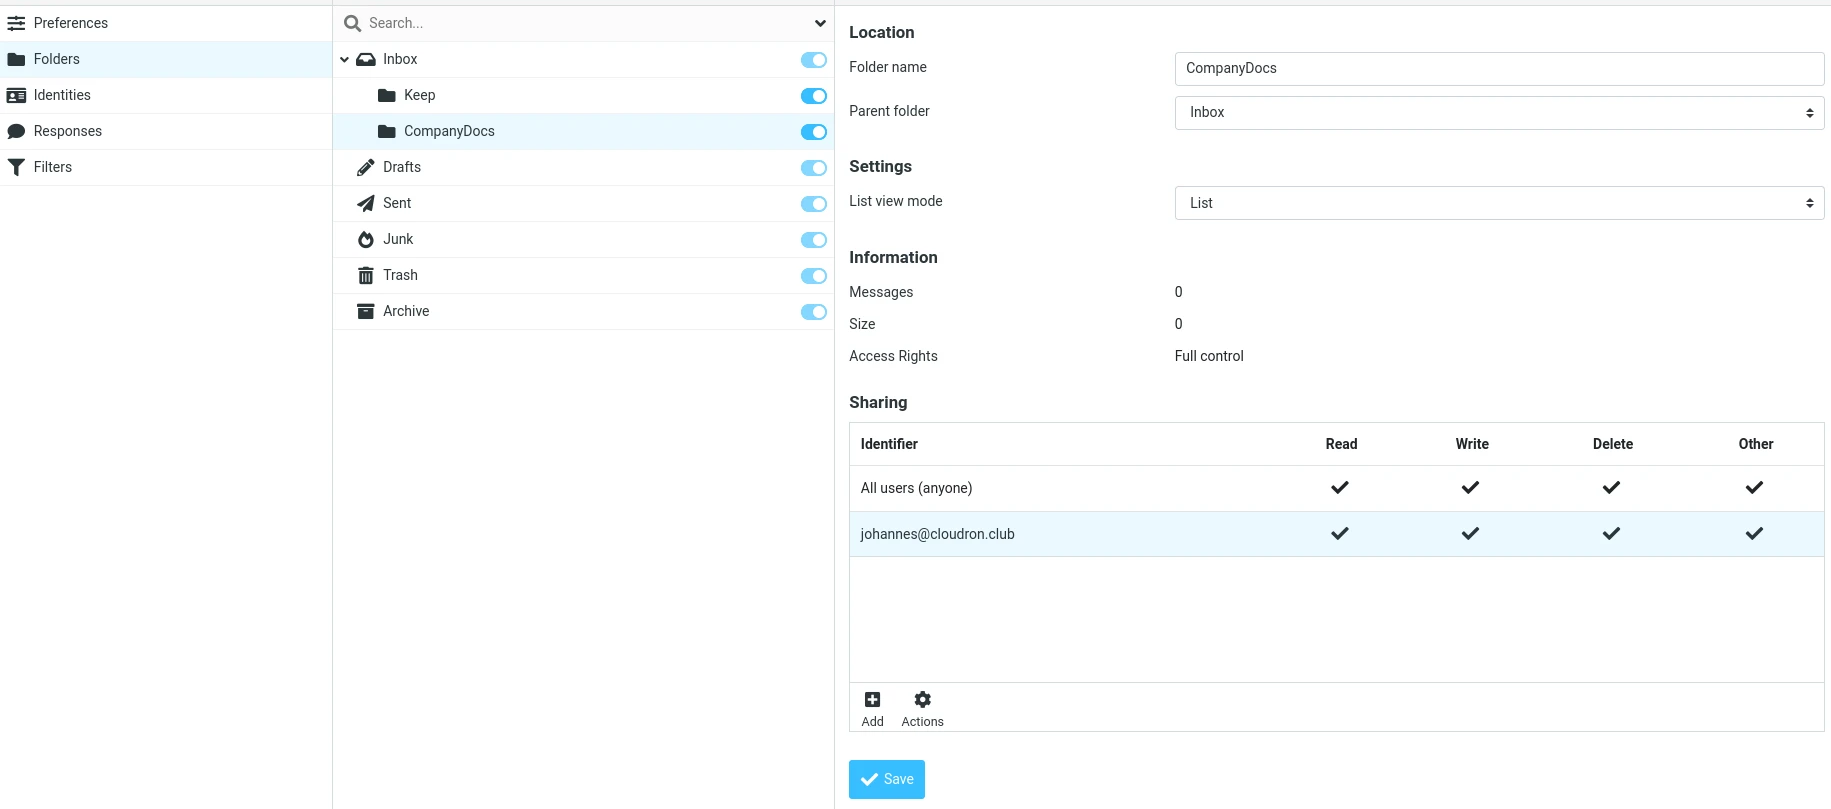Click the search magnifier icon

[352, 23]
